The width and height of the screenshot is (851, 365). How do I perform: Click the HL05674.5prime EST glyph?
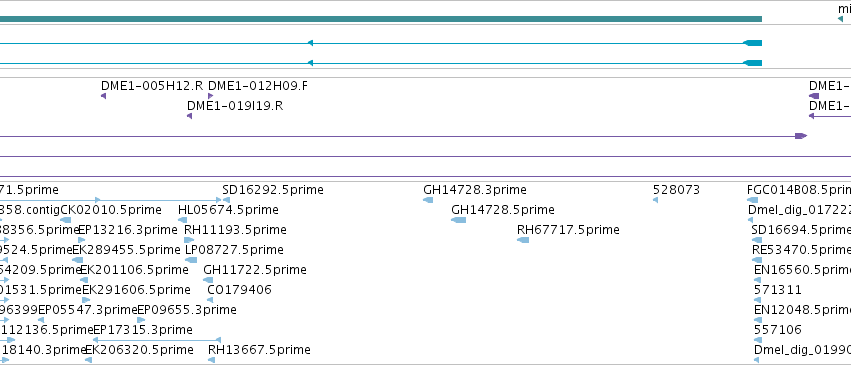[182, 220]
